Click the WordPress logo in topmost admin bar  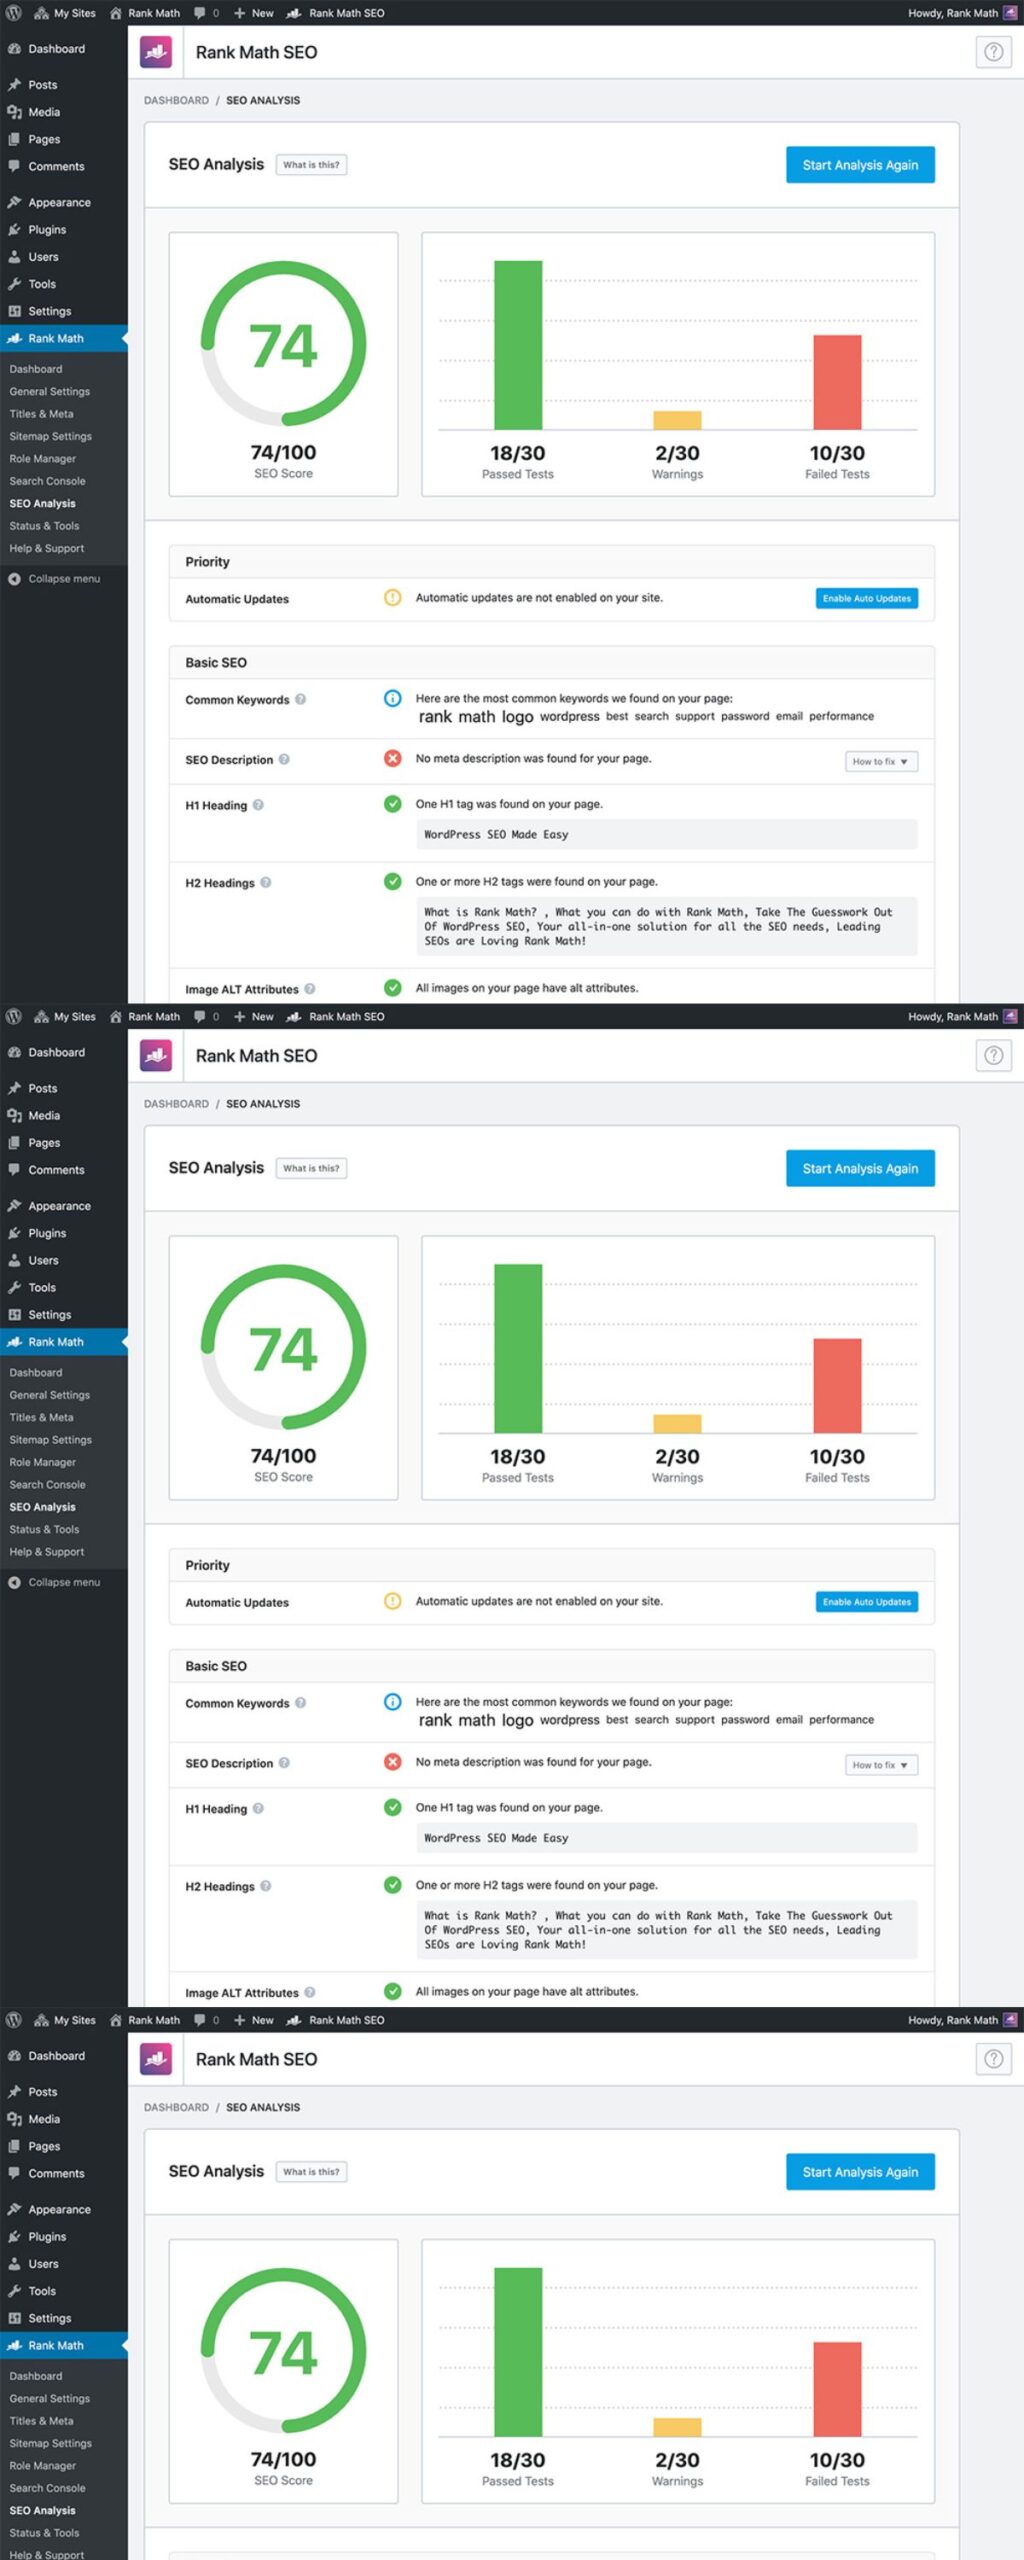point(14,13)
